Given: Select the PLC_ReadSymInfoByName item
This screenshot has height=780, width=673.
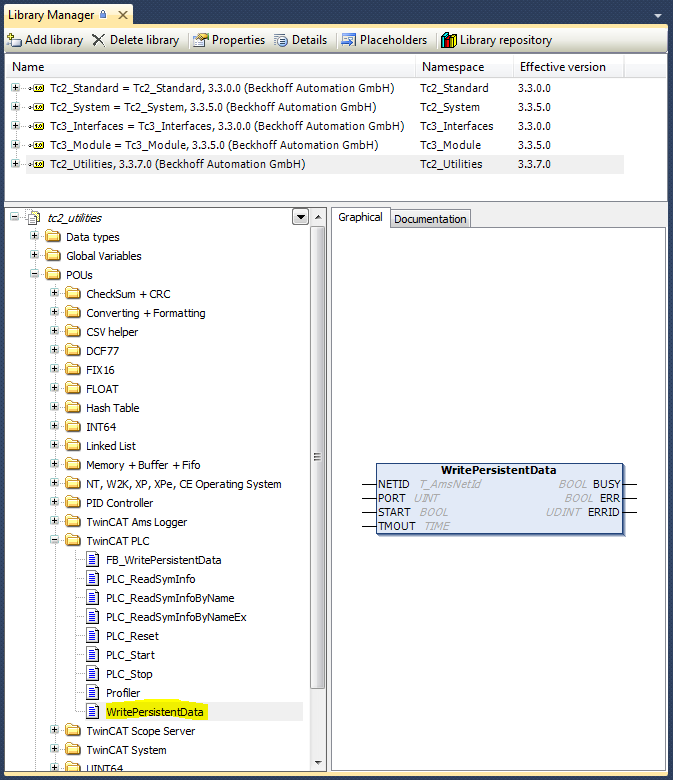Looking at the screenshot, I should click(x=170, y=598).
